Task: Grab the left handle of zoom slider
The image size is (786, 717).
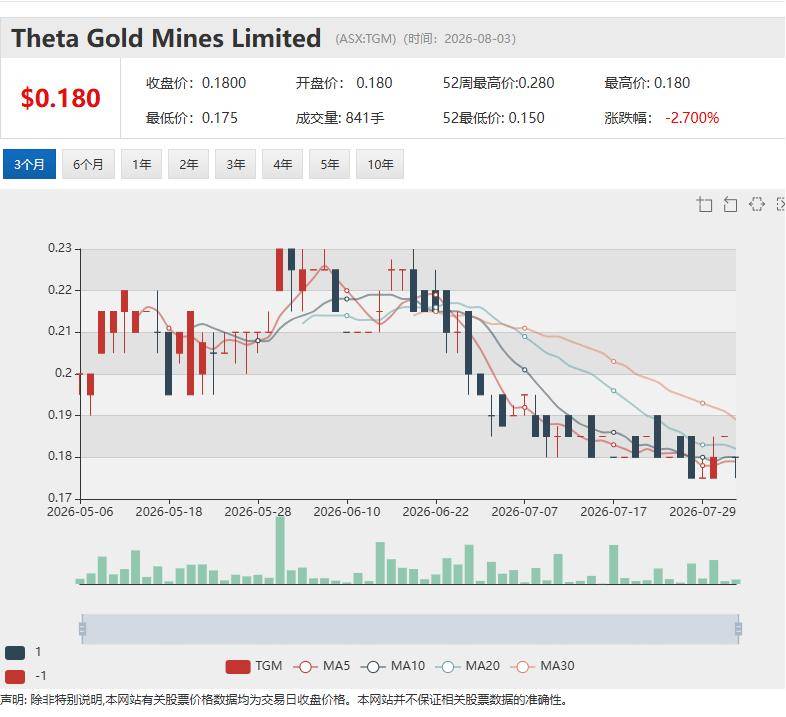Action: 82,629
